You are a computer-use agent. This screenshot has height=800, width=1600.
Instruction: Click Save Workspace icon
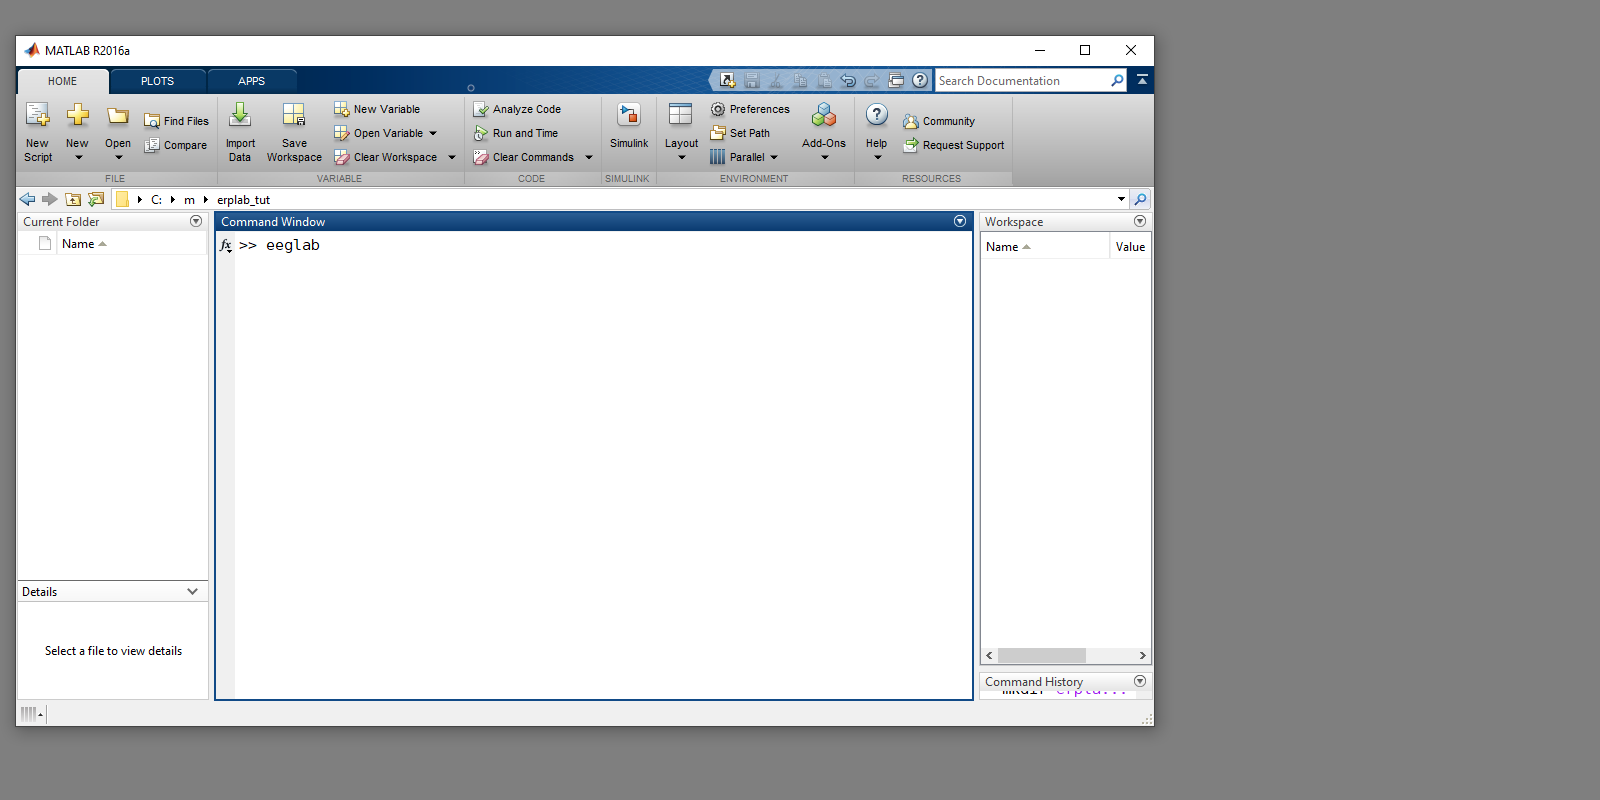(294, 116)
